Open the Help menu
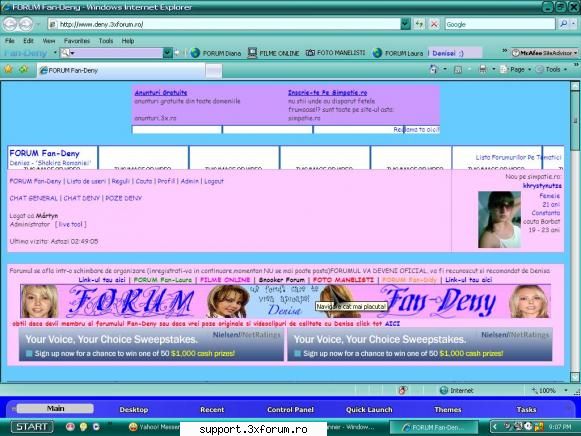The height and width of the screenshot is (436, 581). 128,41
